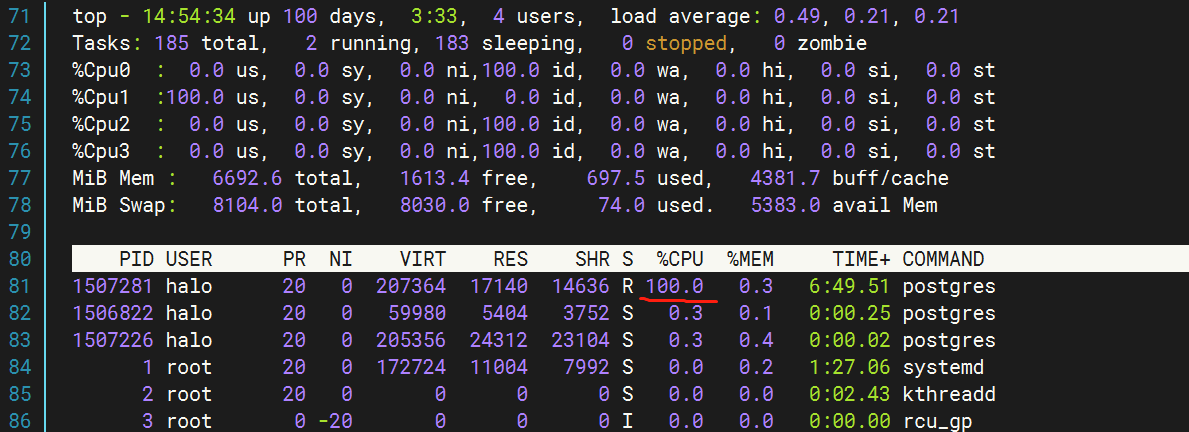Click the kthreadd command name

949,395
